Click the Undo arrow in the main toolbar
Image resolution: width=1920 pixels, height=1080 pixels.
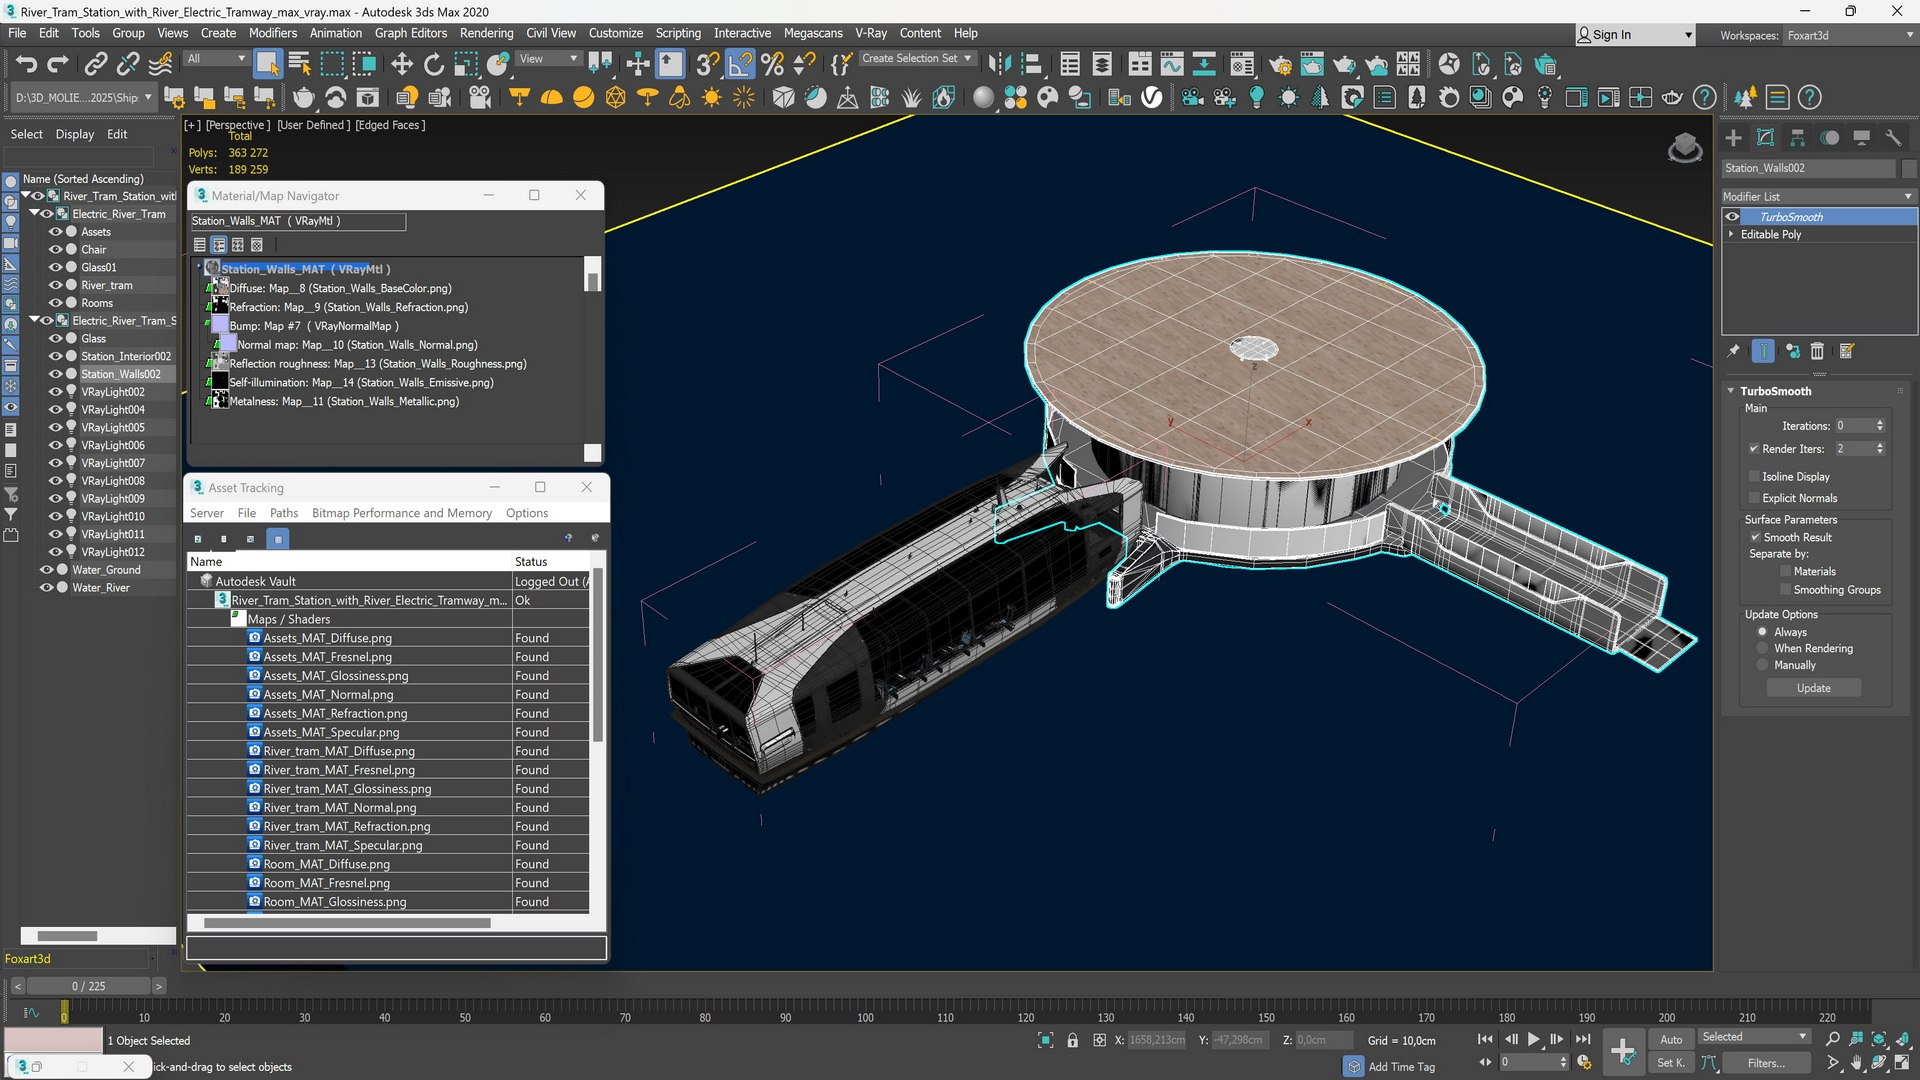point(26,65)
